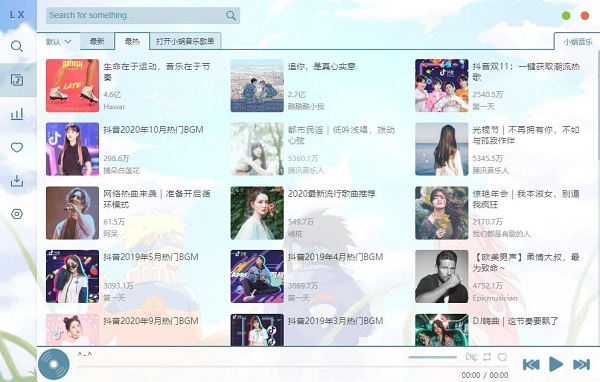Screen dimensions: 600x382
Task: Click the LX logo
Action: pyautogui.click(x=17, y=15)
